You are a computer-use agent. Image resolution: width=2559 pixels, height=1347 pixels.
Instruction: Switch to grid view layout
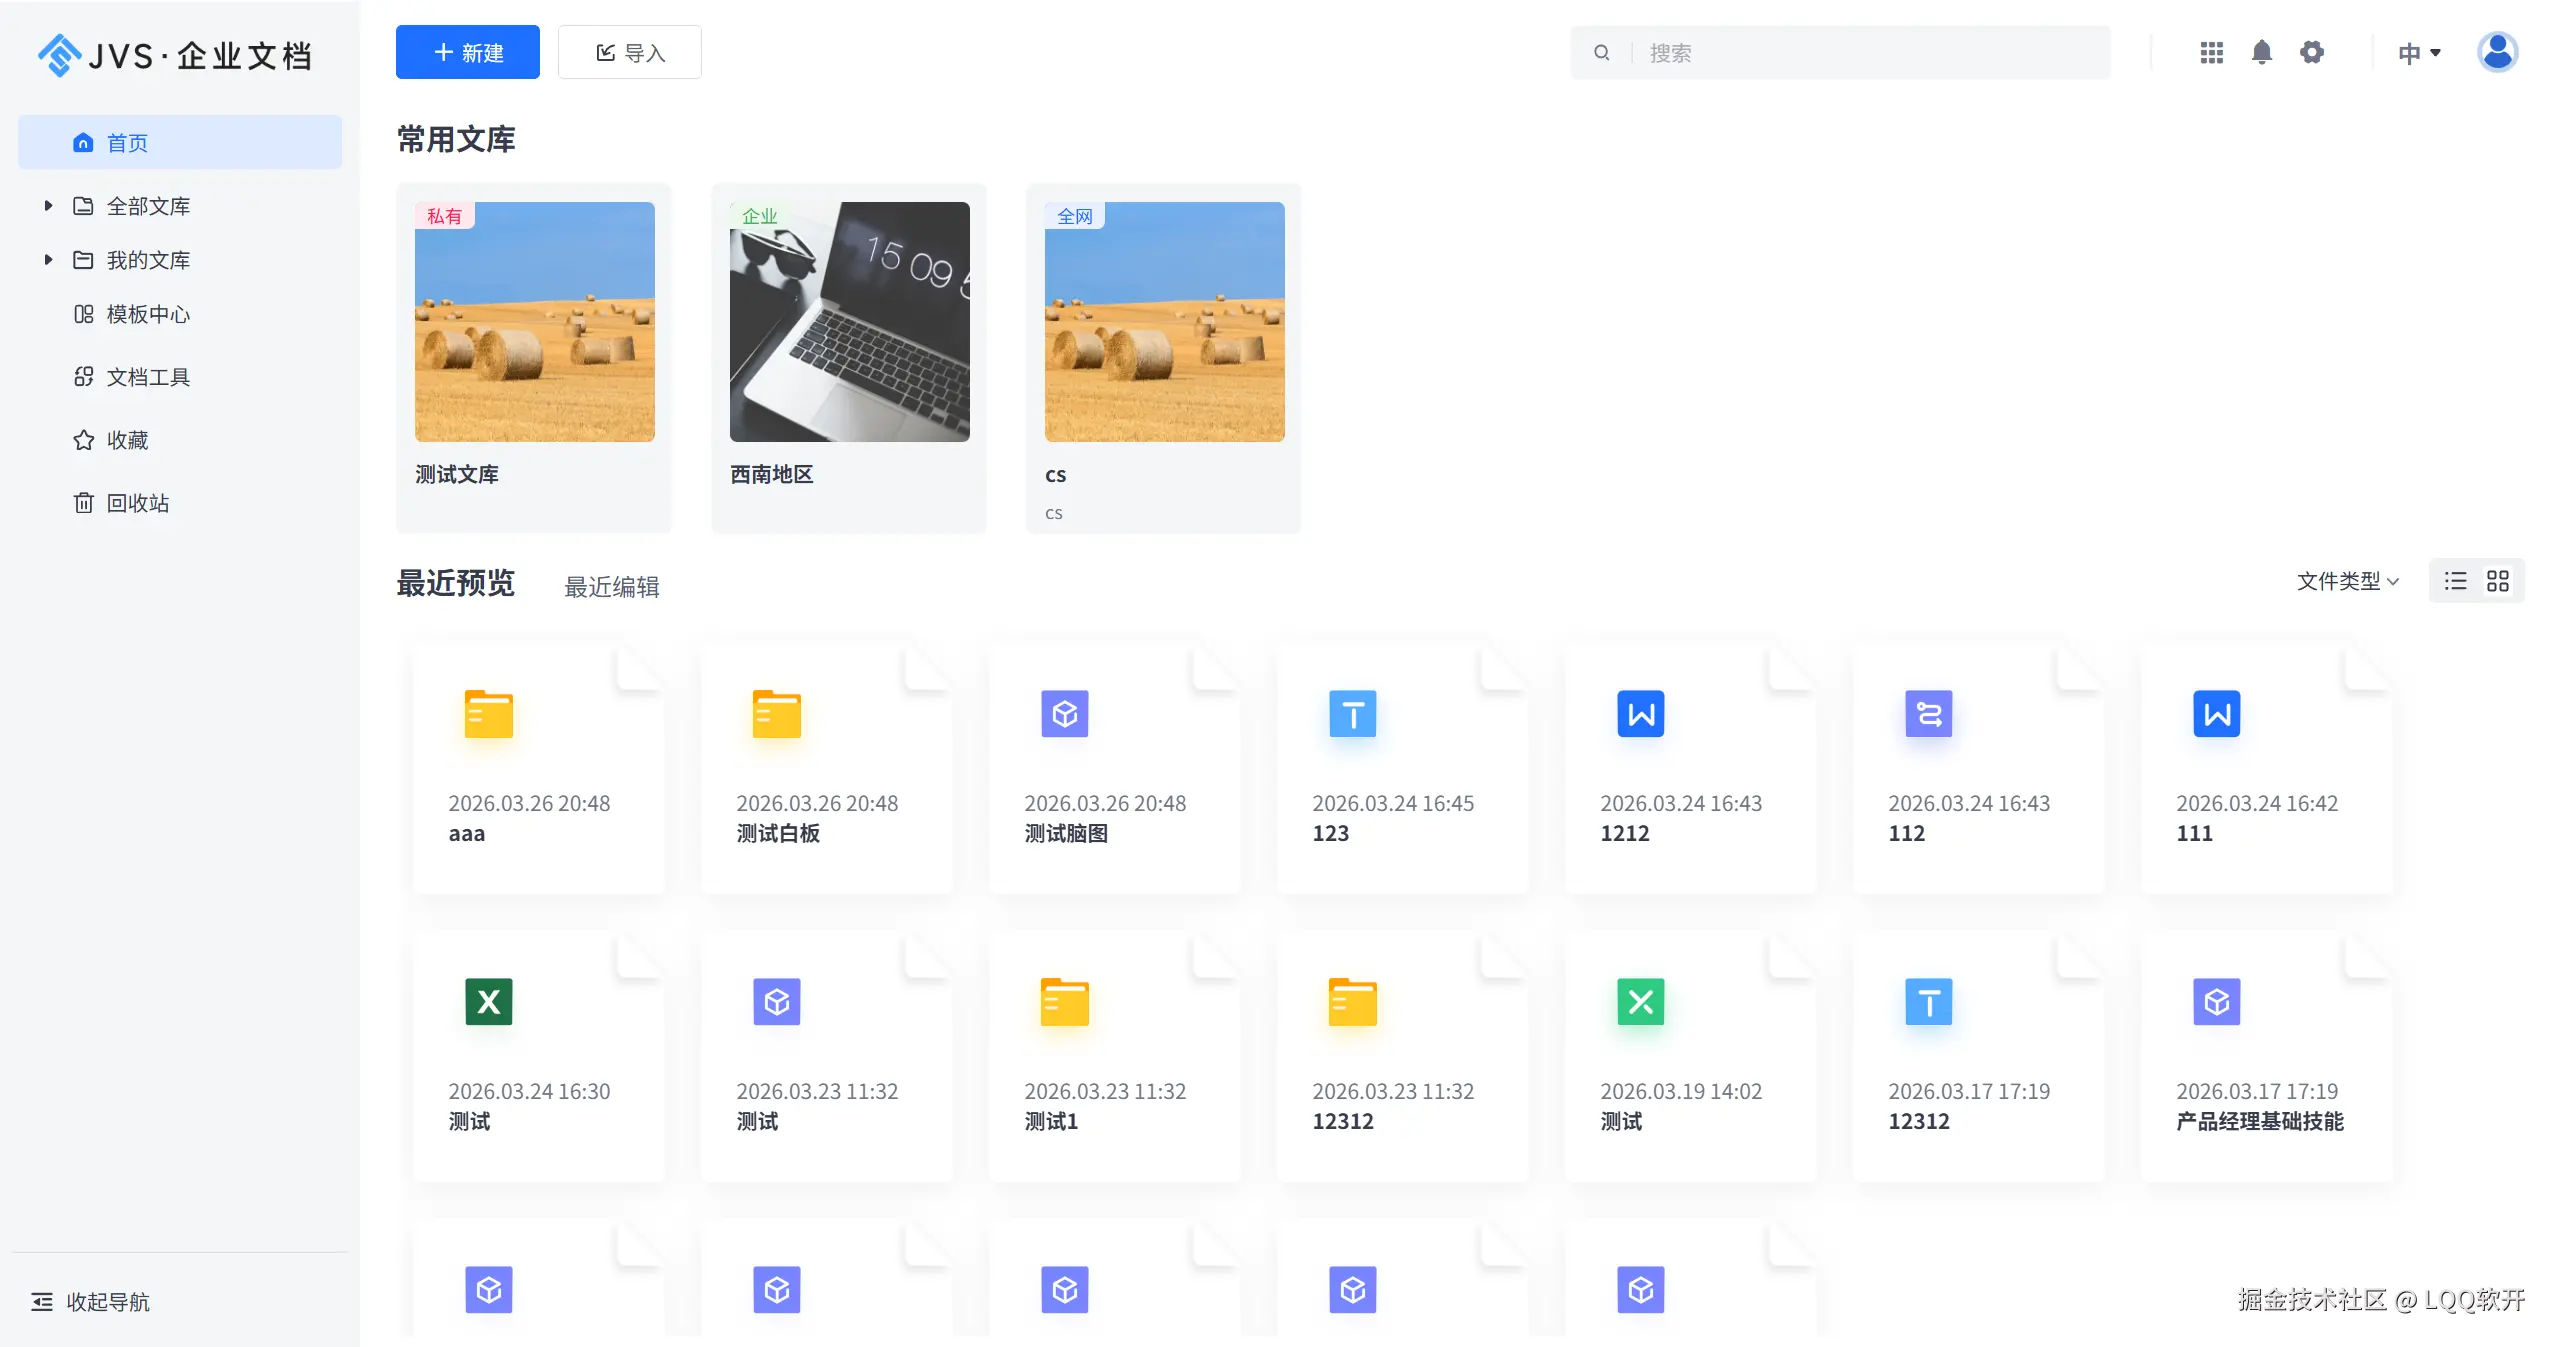(2497, 581)
